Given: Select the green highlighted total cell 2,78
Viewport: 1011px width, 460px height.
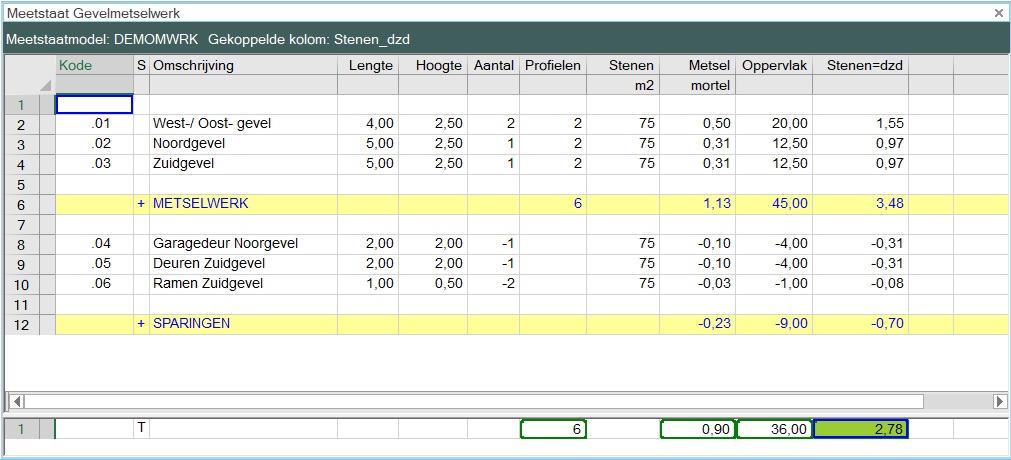Looking at the screenshot, I should pos(860,429).
